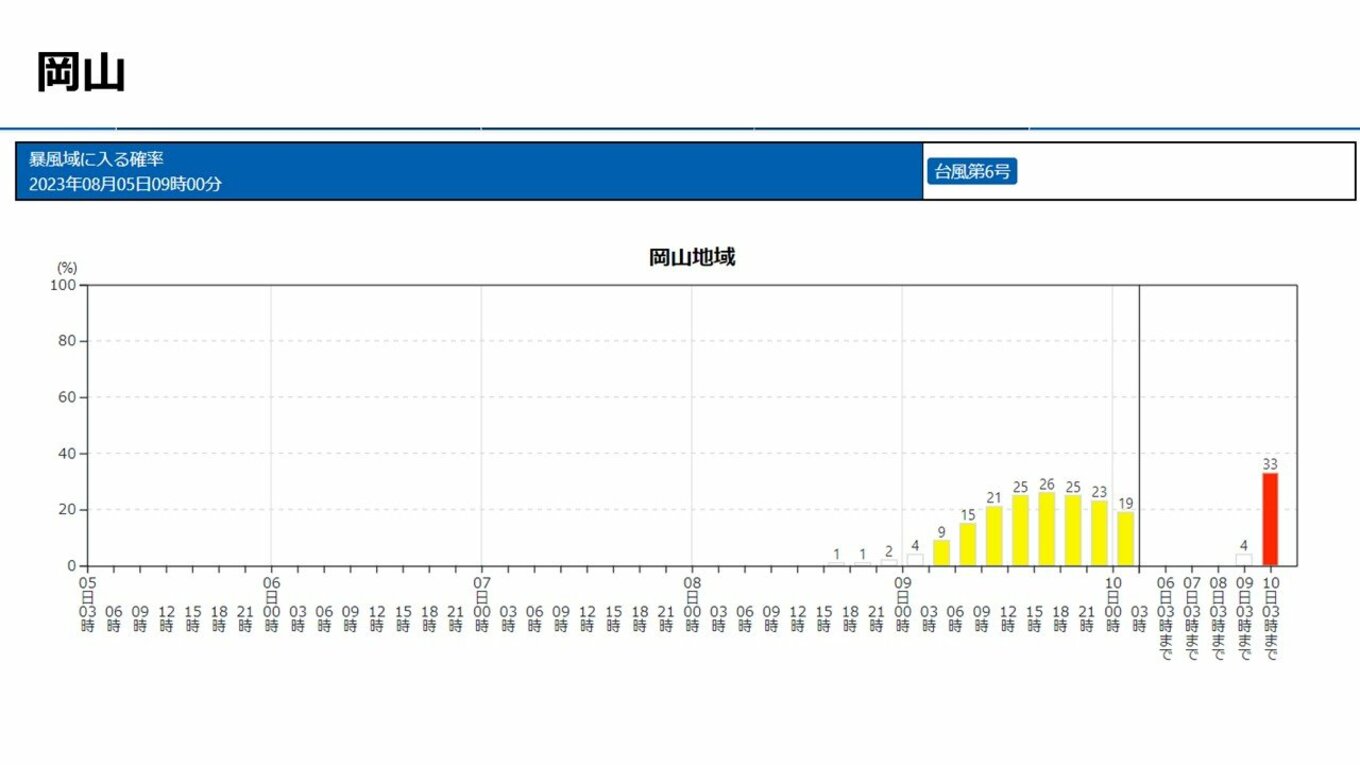Click the 100 value on the y-axis
Viewport: 1360px width, 765px height.
click(63, 285)
